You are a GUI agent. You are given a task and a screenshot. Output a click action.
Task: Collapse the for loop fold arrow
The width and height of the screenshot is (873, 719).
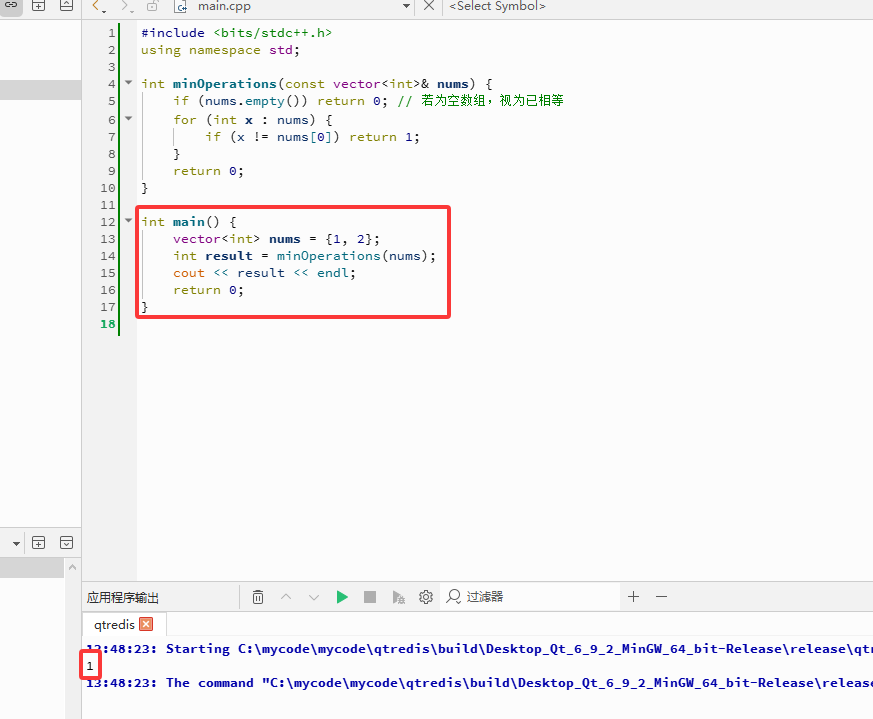[x=128, y=120]
